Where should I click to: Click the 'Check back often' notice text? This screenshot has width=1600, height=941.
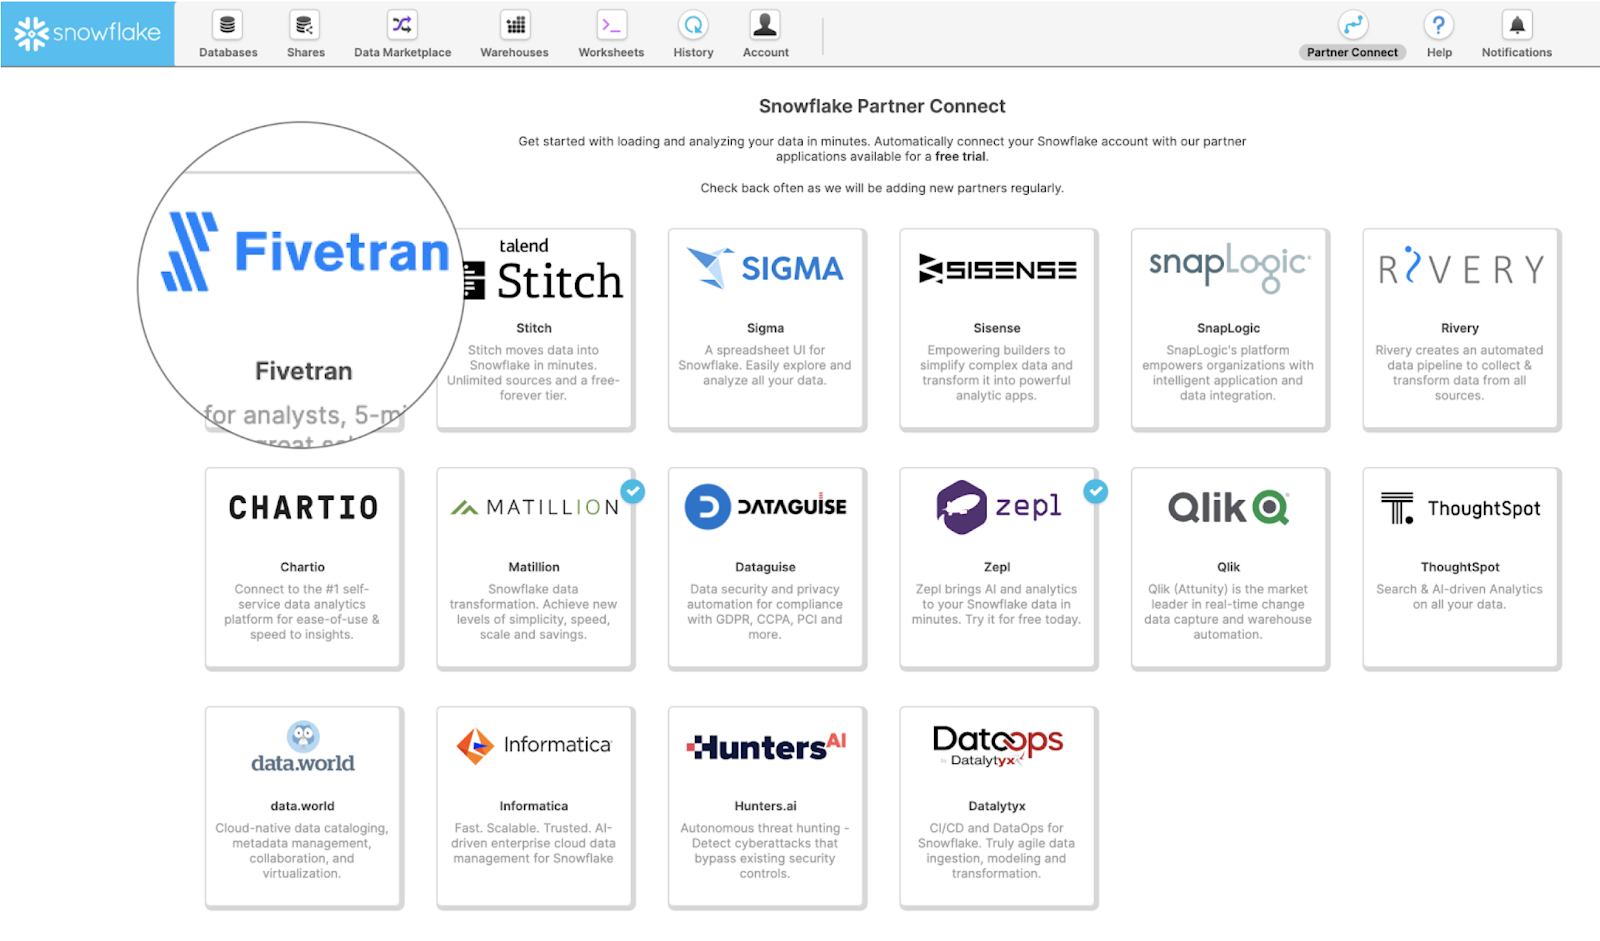point(882,188)
